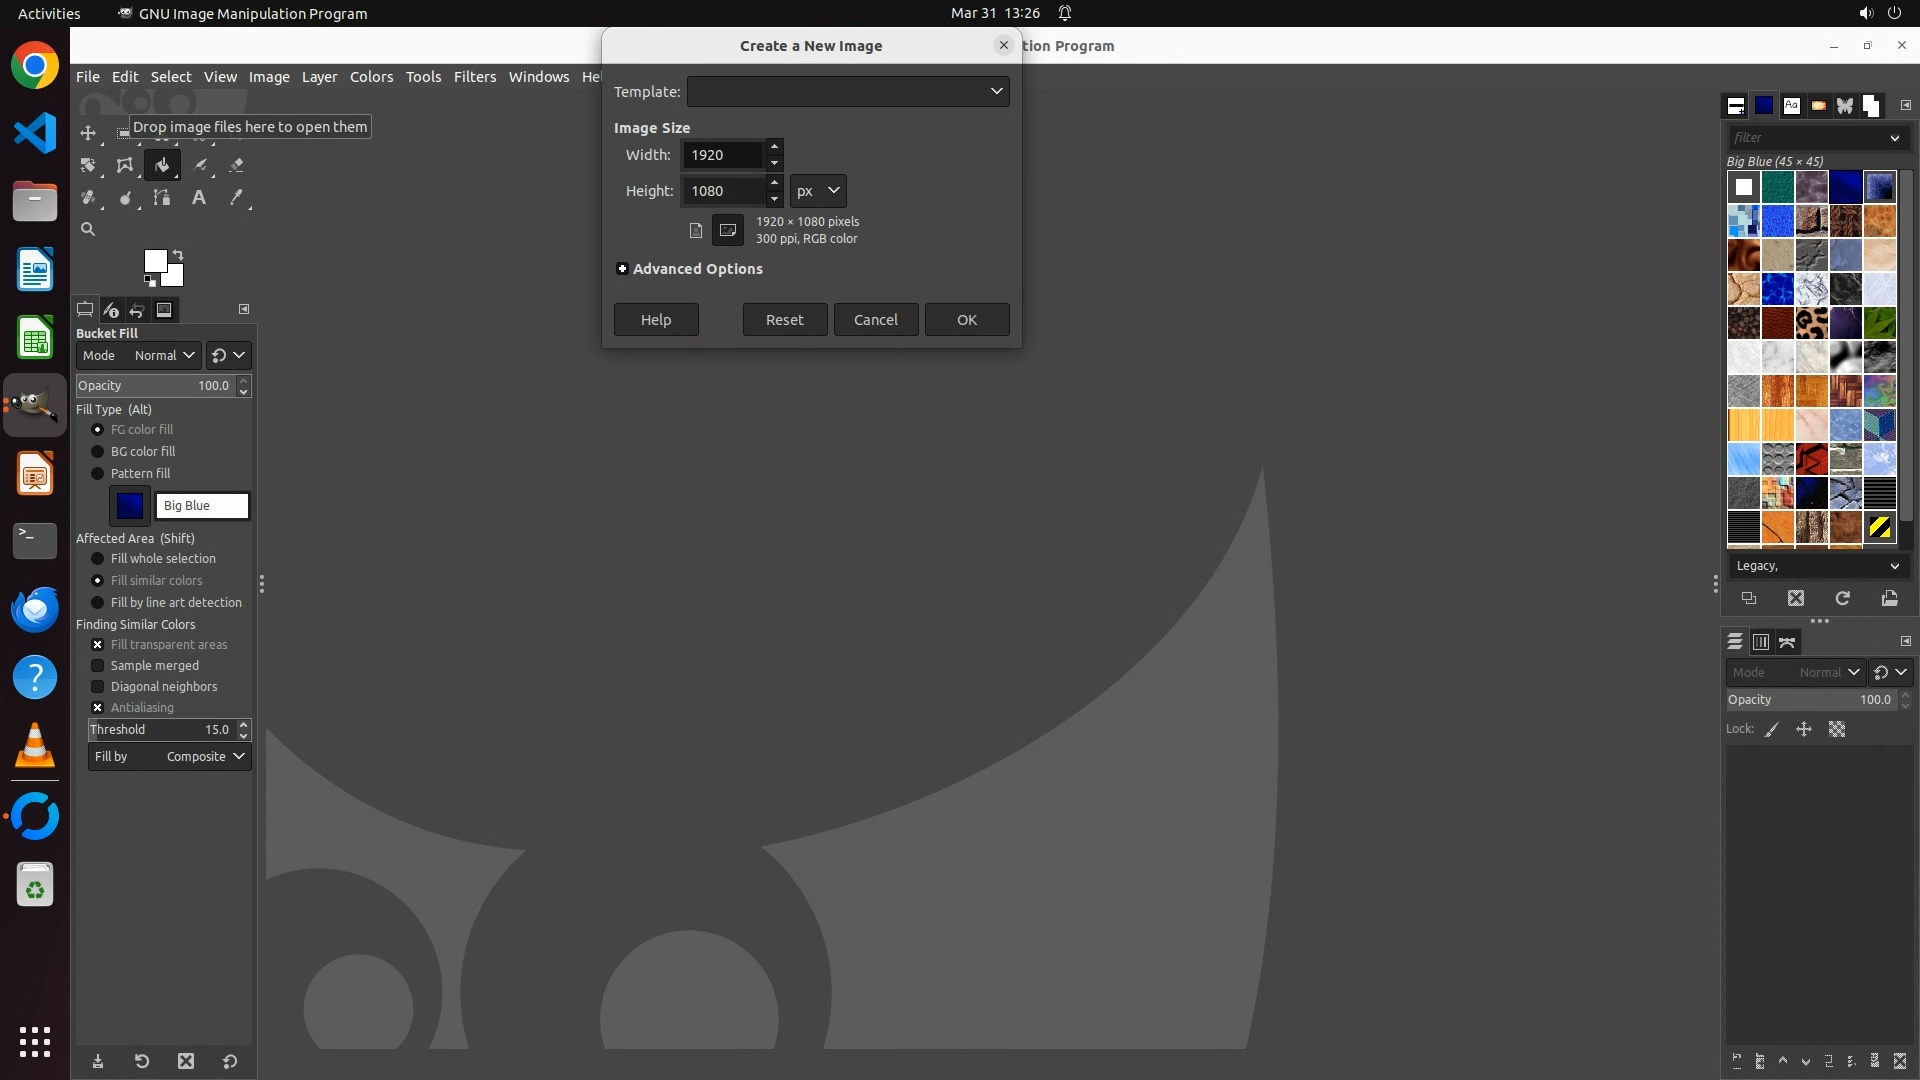Enable the Sample merged checkbox
This screenshot has height=1080, width=1920.
pos(98,666)
